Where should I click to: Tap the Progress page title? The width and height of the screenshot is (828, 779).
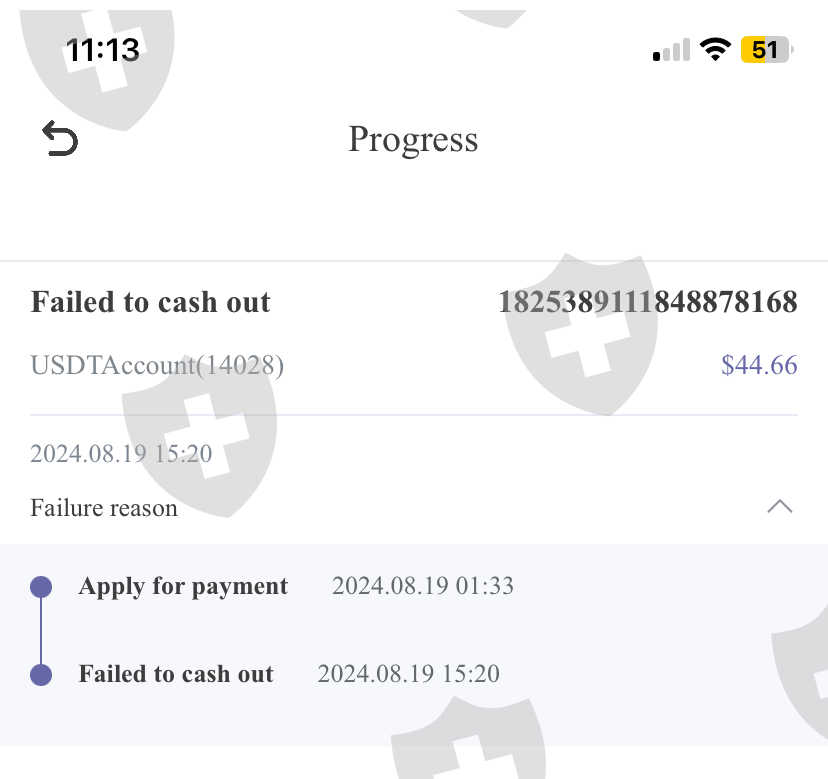[x=413, y=139]
